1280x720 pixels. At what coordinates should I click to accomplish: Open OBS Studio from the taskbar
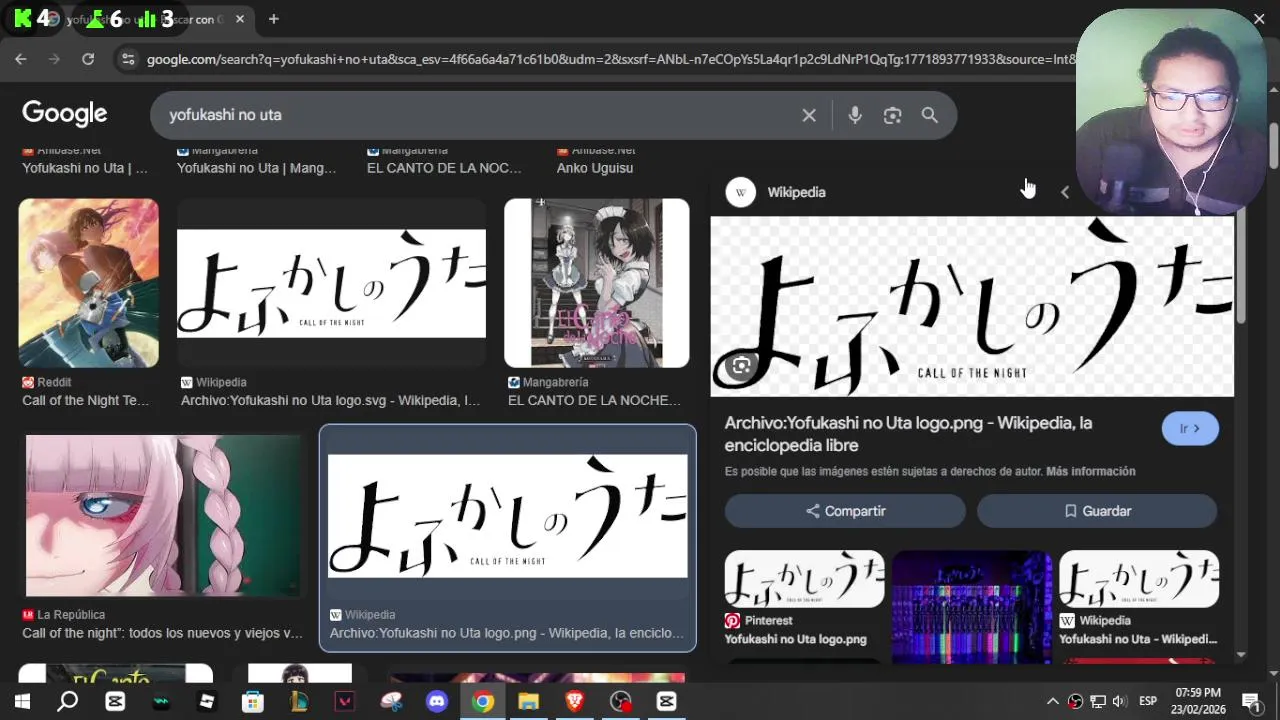tap(621, 702)
